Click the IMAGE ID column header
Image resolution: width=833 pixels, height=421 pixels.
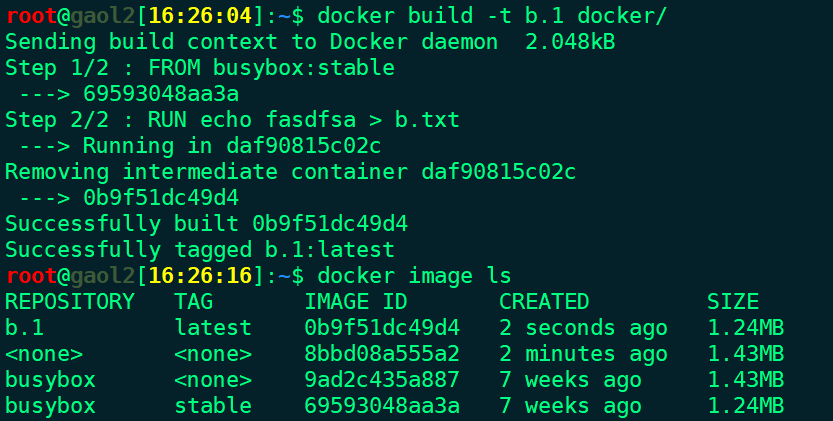[x=356, y=302]
